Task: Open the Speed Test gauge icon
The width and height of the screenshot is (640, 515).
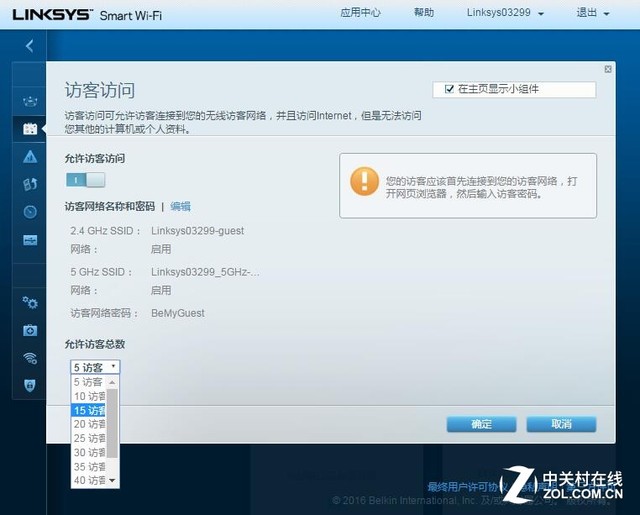Action: [x=30, y=212]
